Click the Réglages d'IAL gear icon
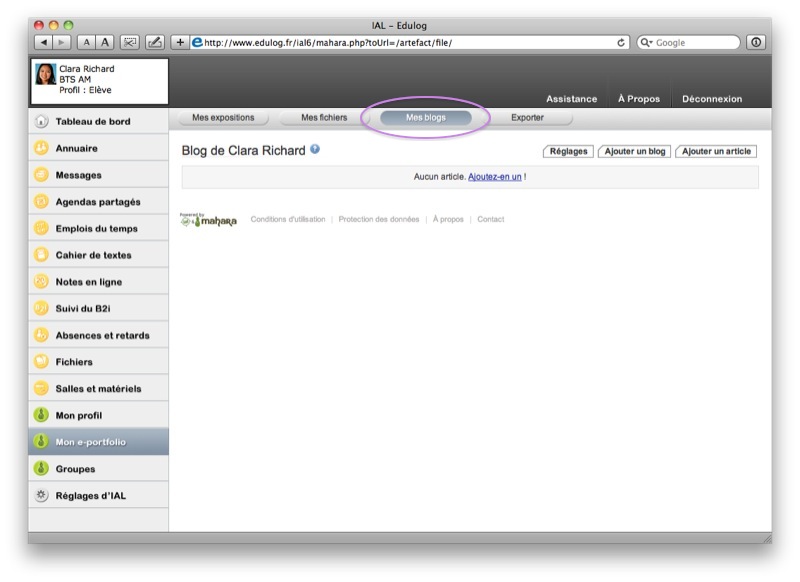 41,496
